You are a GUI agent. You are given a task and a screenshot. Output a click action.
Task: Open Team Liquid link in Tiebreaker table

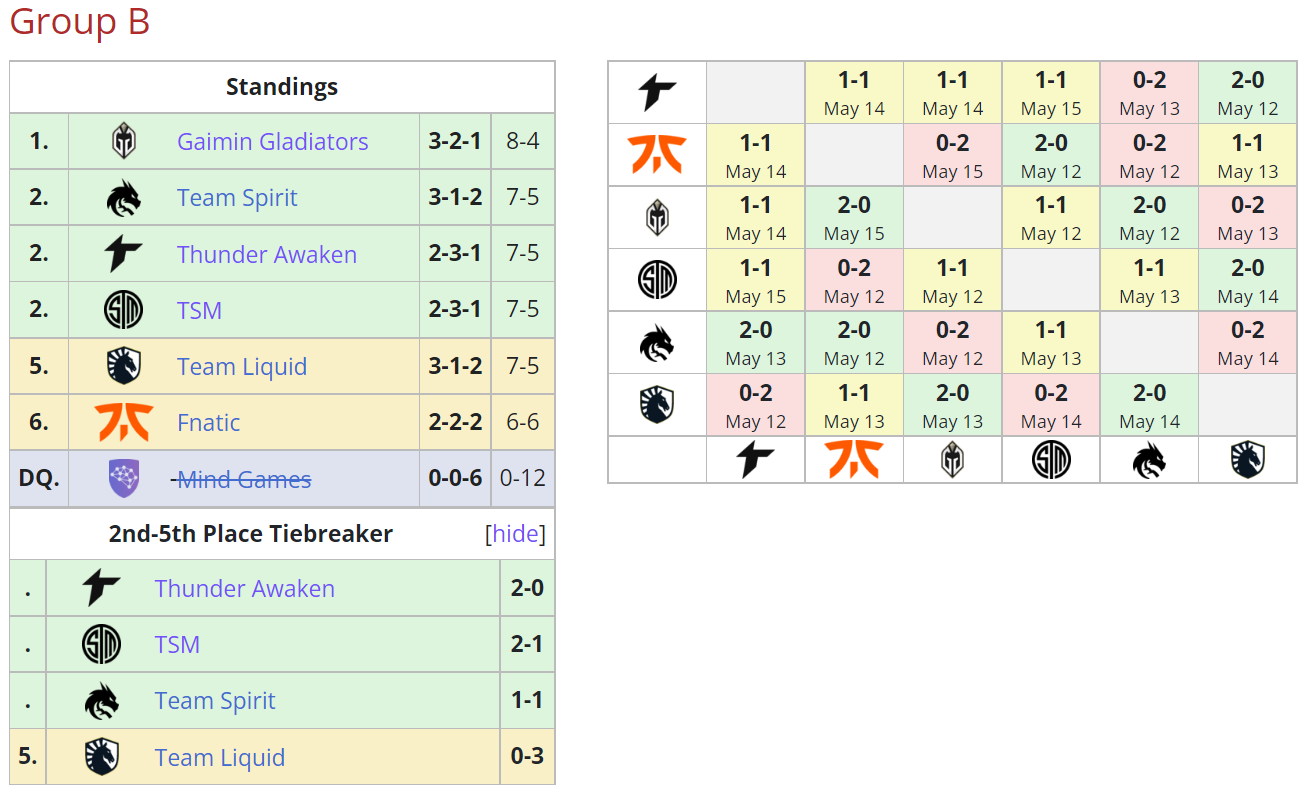tap(219, 758)
